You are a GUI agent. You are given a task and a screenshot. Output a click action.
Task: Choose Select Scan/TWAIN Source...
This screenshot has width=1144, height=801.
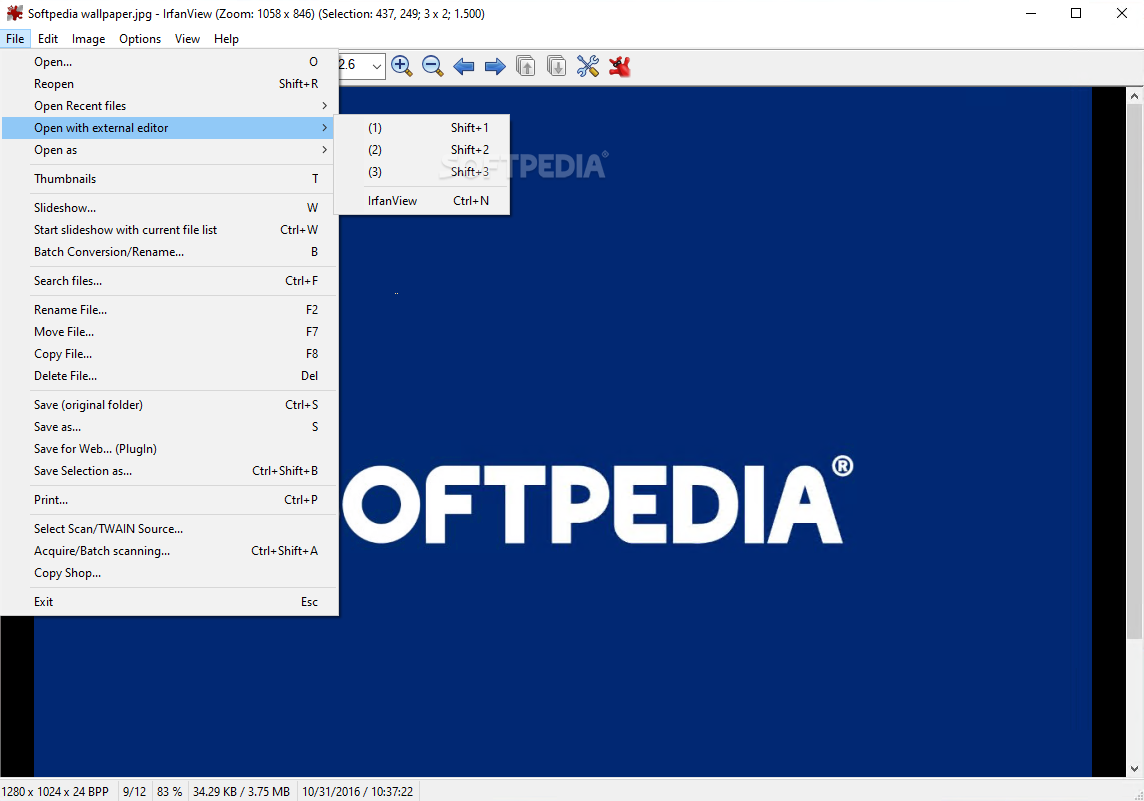(x=169, y=529)
